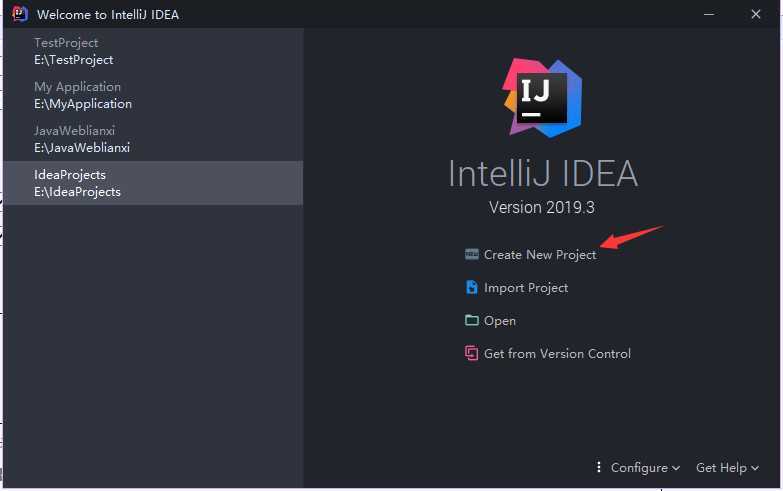
Task: Expand the Configure dropdown menu
Action: [x=645, y=468]
